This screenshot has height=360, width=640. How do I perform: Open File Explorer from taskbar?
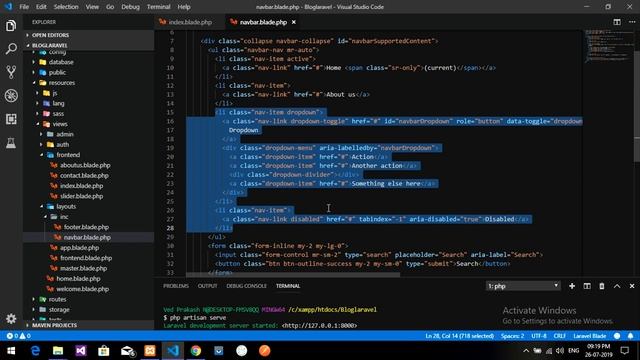(58, 351)
